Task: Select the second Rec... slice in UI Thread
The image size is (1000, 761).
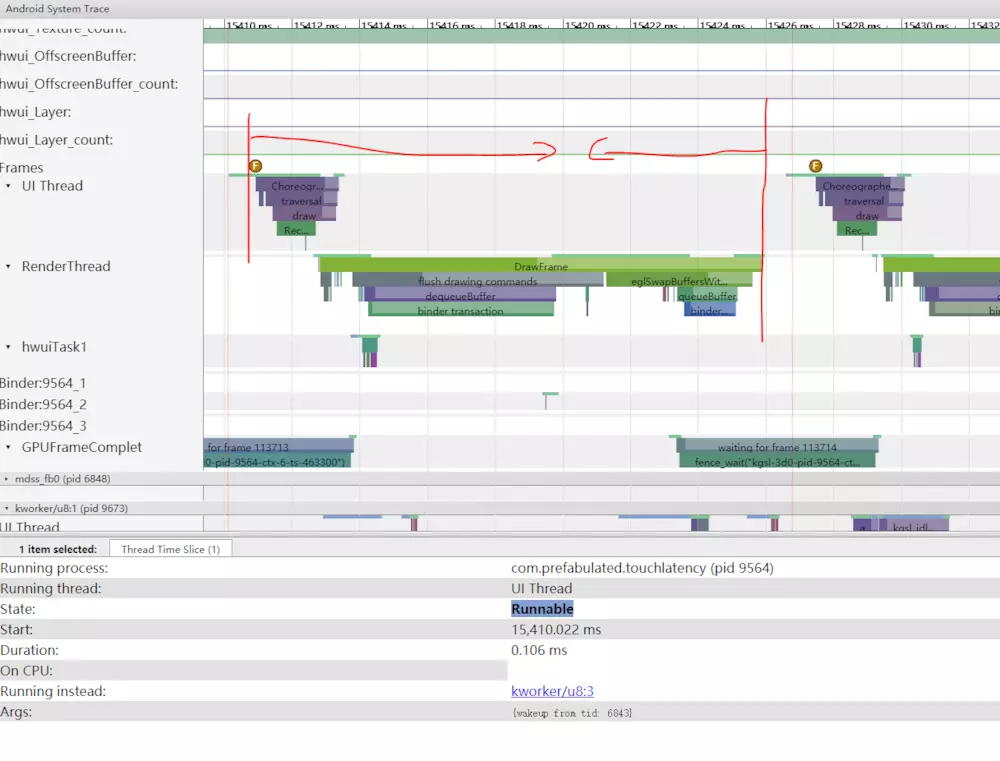Action: (x=857, y=230)
